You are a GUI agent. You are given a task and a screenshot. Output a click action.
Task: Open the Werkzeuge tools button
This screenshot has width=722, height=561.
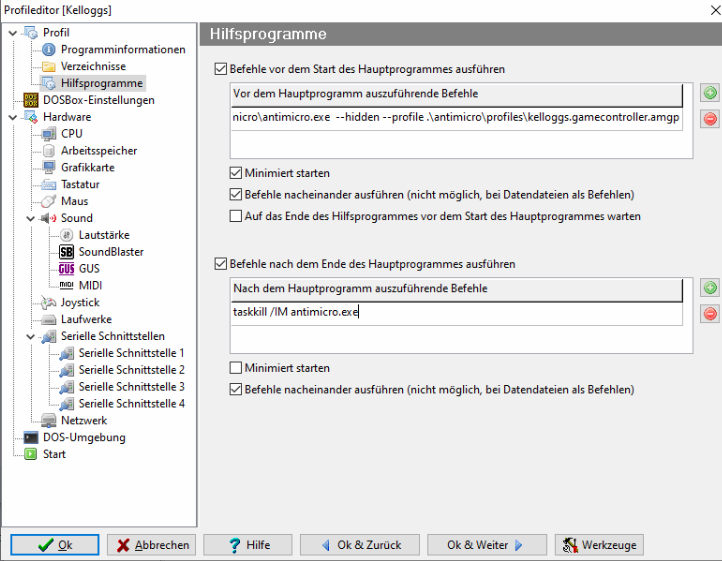pyautogui.click(x=599, y=545)
